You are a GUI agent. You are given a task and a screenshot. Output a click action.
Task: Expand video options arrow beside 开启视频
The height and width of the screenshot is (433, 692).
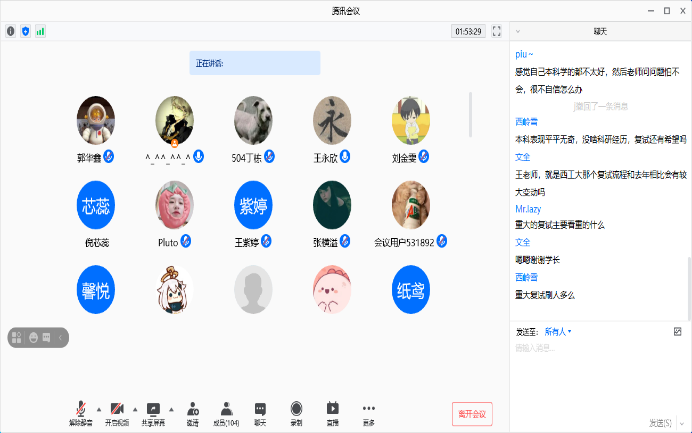tap(134, 409)
